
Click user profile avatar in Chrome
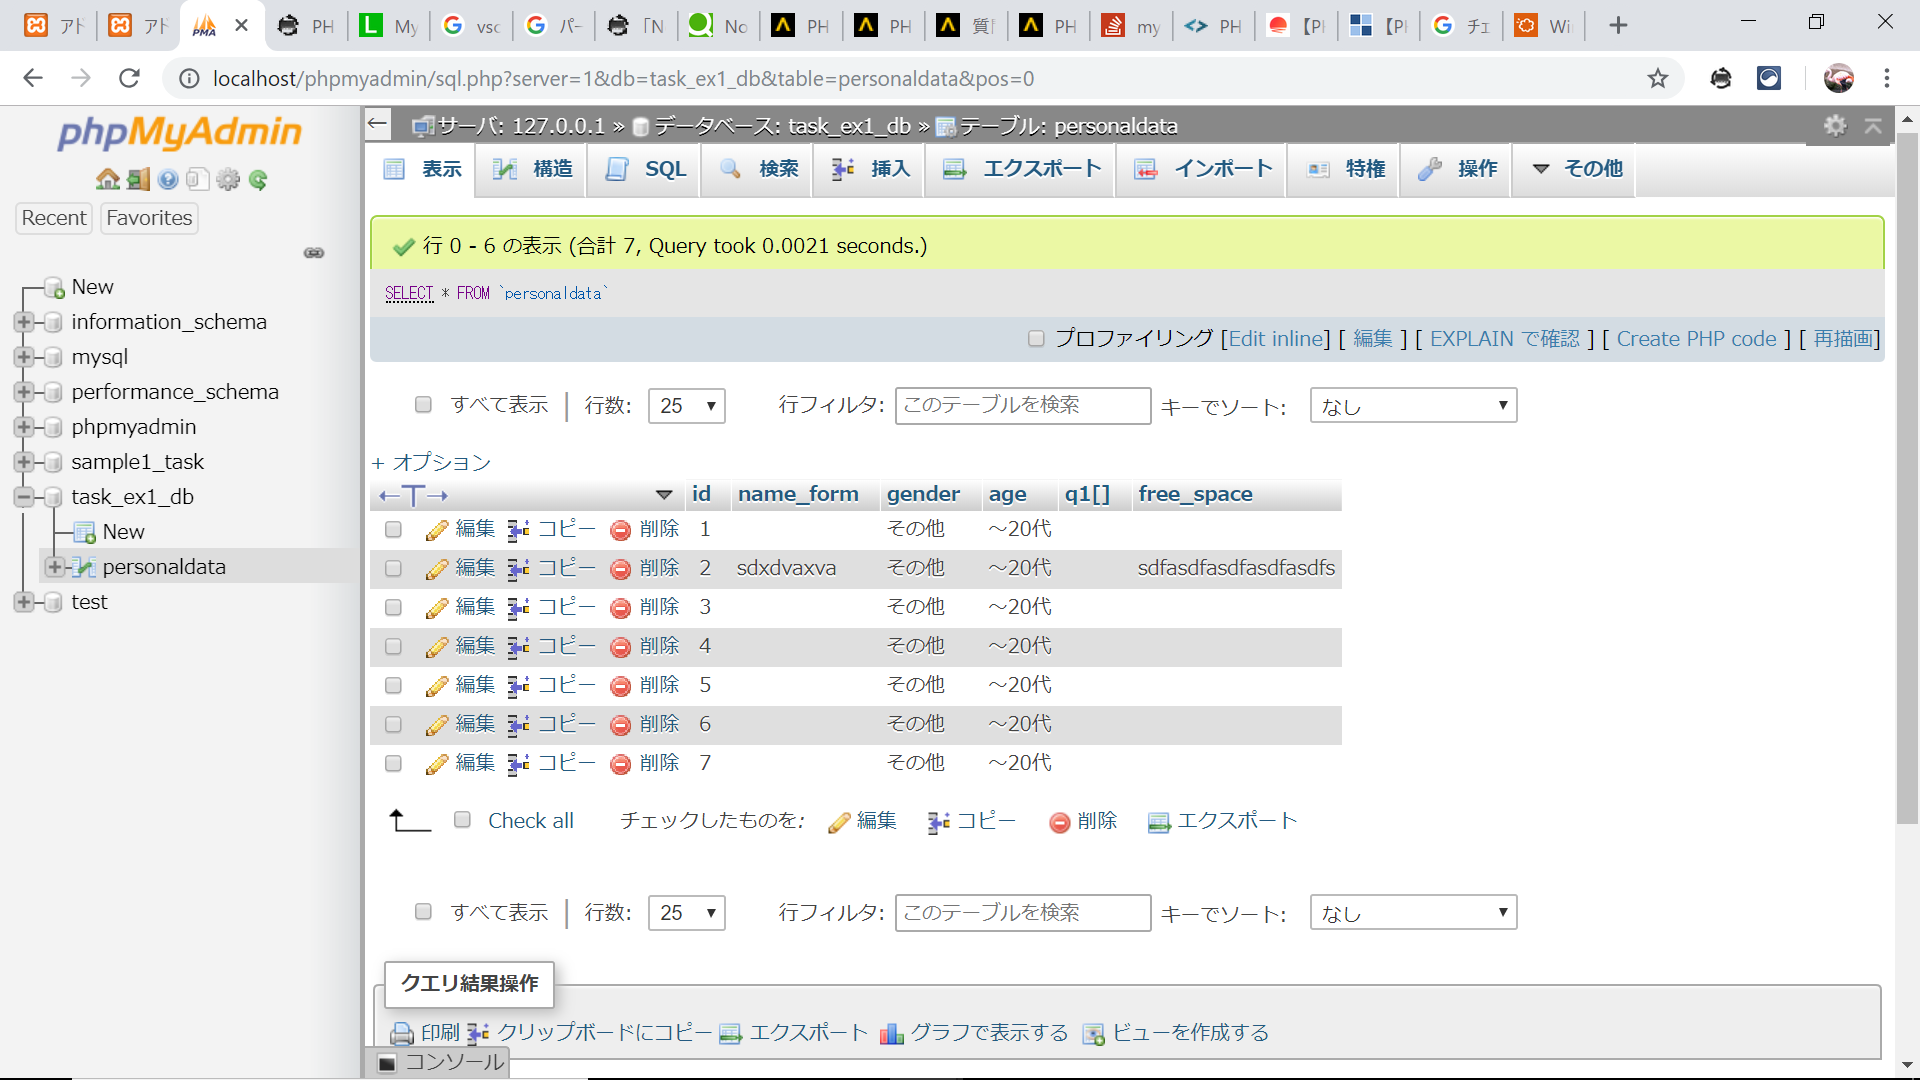click(x=1838, y=78)
